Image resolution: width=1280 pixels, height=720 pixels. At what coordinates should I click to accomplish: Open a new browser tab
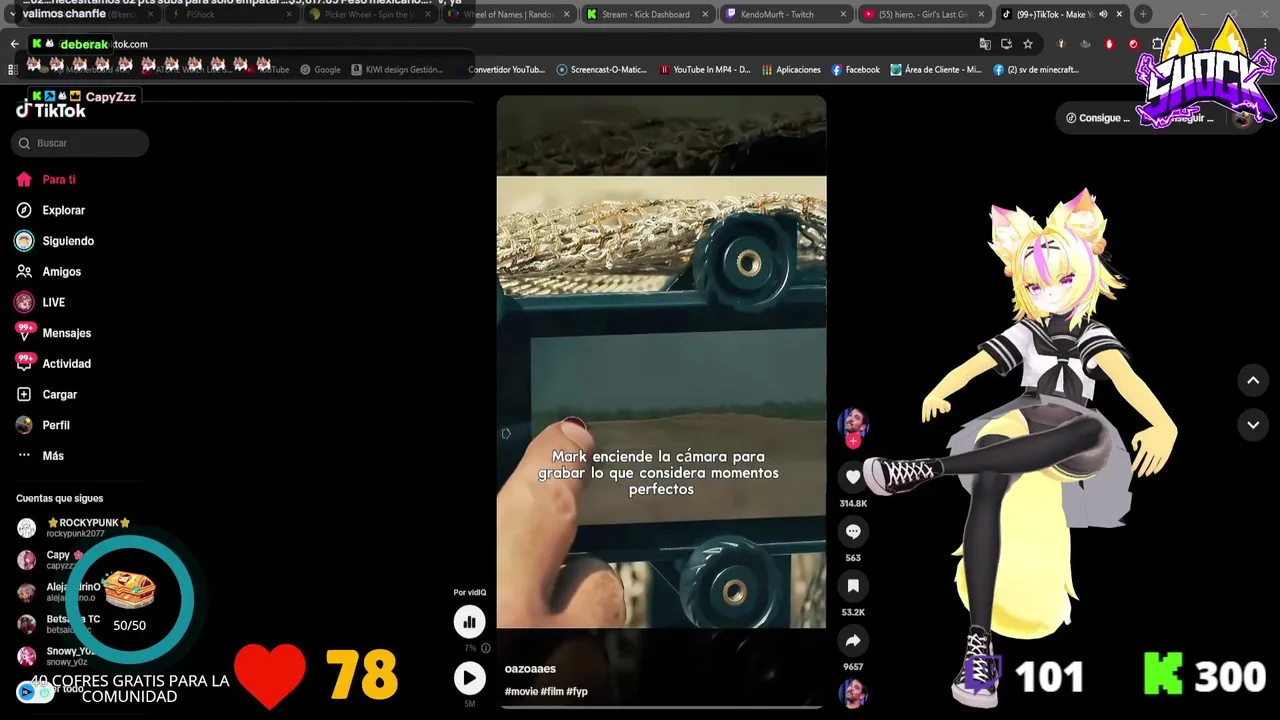(x=1143, y=15)
